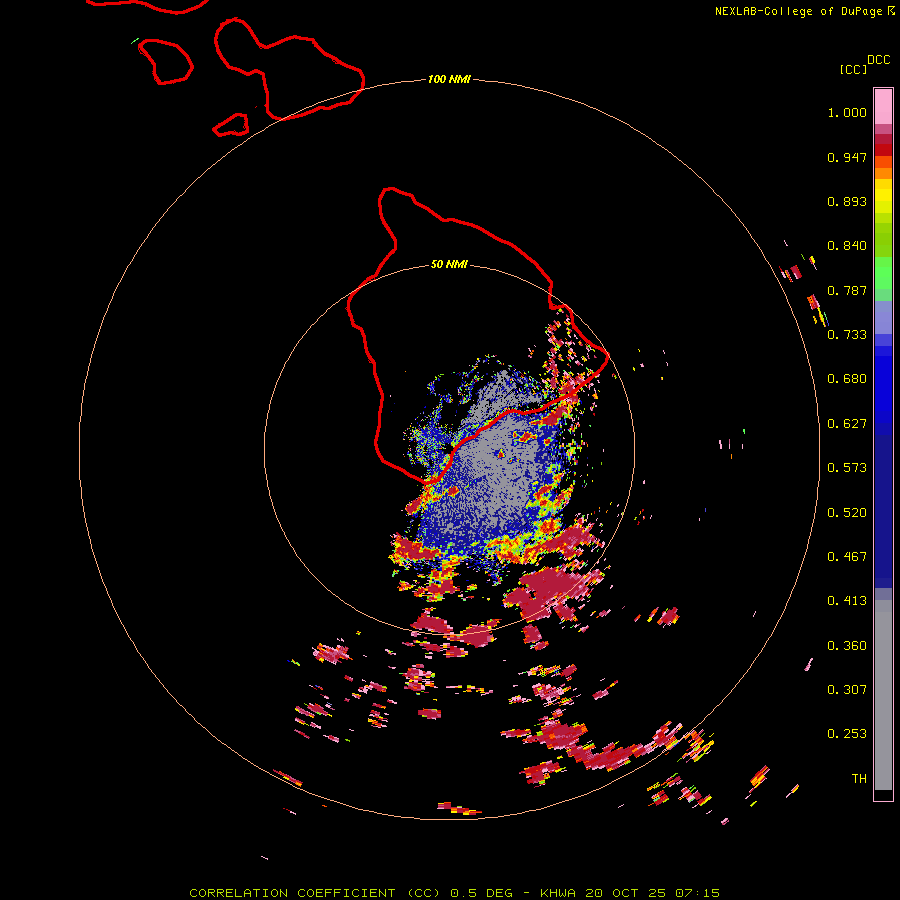Select the 0.573 scale value
The width and height of the screenshot is (900, 900).
click(847, 468)
